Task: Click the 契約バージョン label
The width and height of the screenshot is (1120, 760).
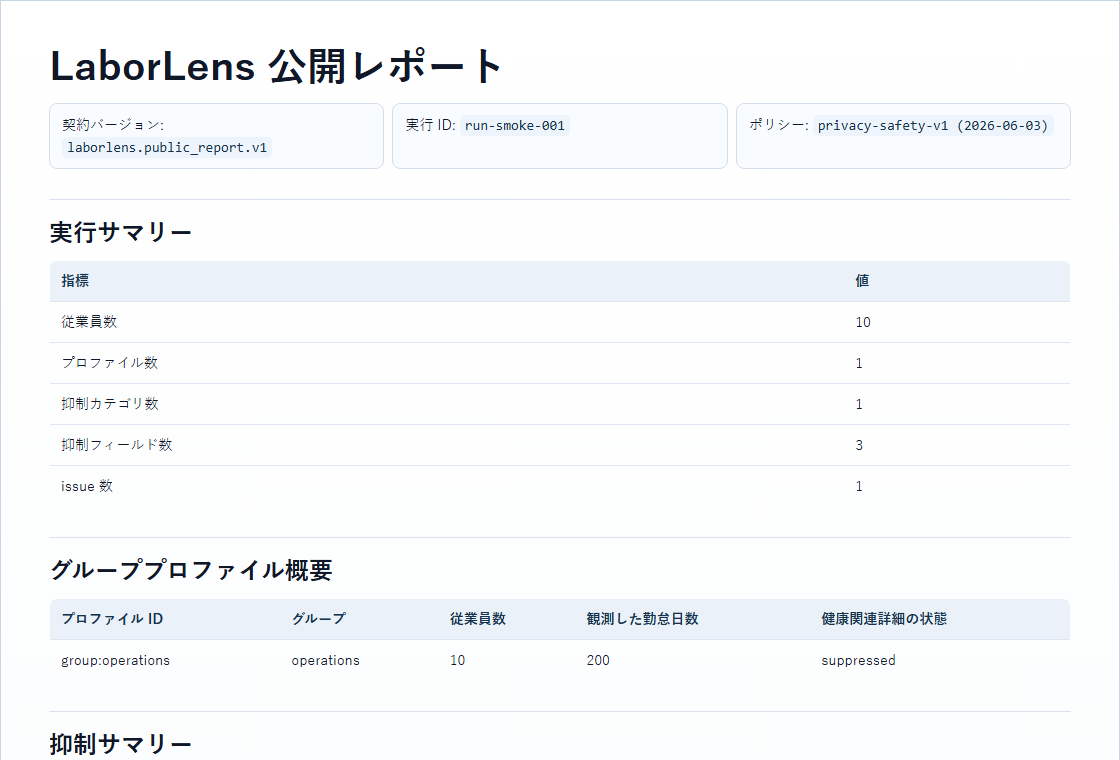Action: point(111,125)
